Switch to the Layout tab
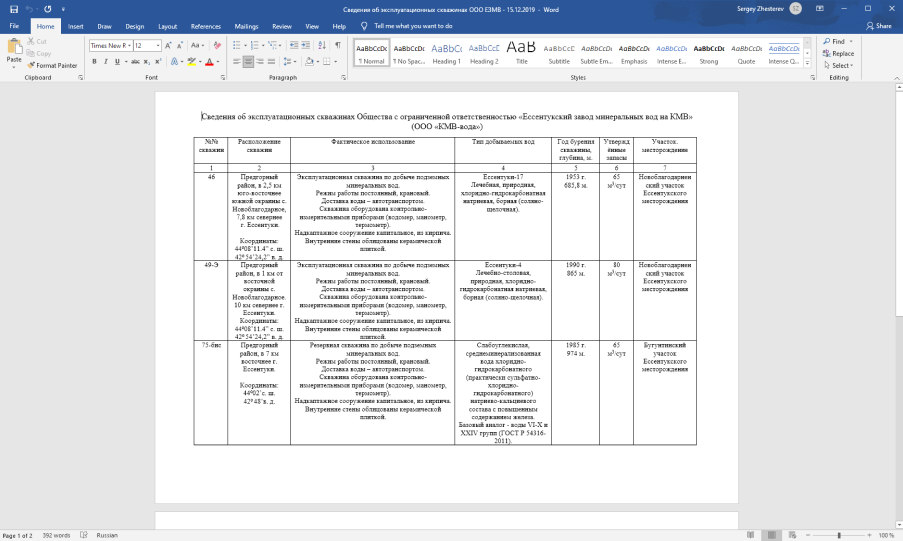This screenshot has height=541, width=903. coord(168,27)
